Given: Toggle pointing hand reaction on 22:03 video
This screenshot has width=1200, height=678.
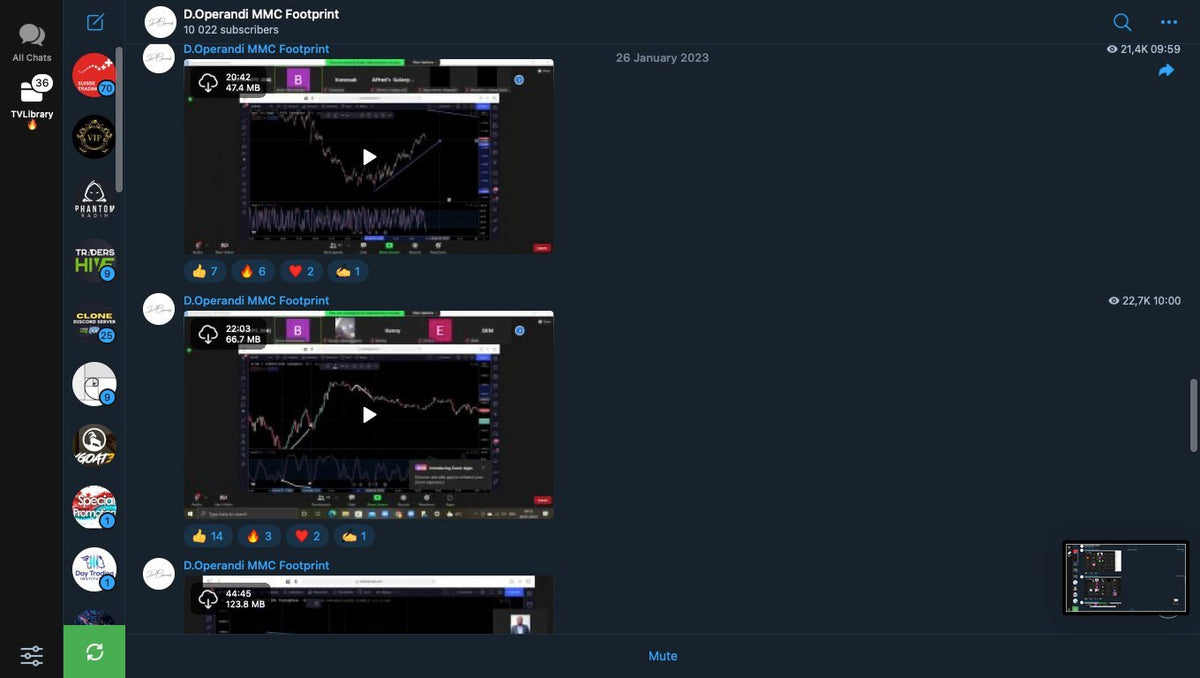Looking at the screenshot, I should click(x=355, y=536).
